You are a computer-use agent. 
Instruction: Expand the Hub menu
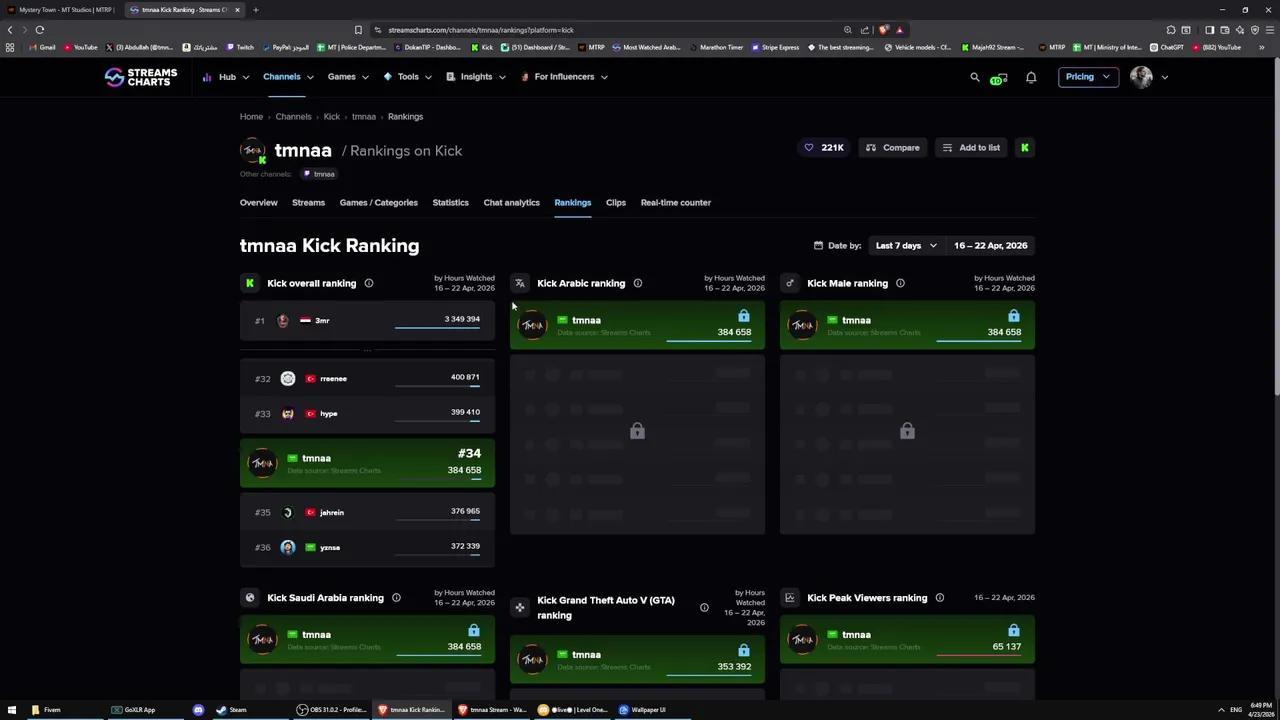(x=227, y=77)
